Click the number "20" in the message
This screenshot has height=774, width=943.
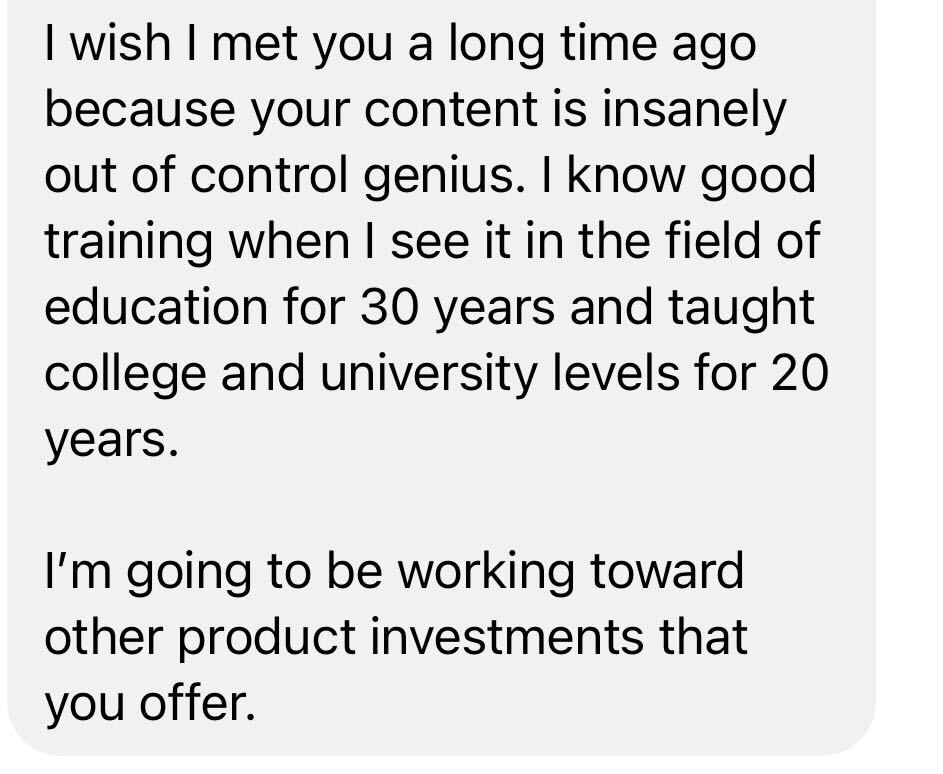(x=799, y=374)
